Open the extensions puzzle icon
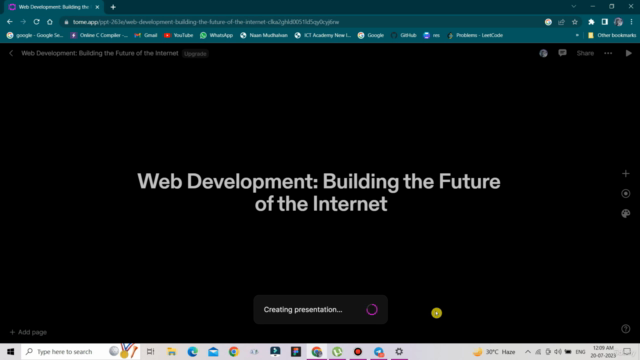 click(x=591, y=22)
